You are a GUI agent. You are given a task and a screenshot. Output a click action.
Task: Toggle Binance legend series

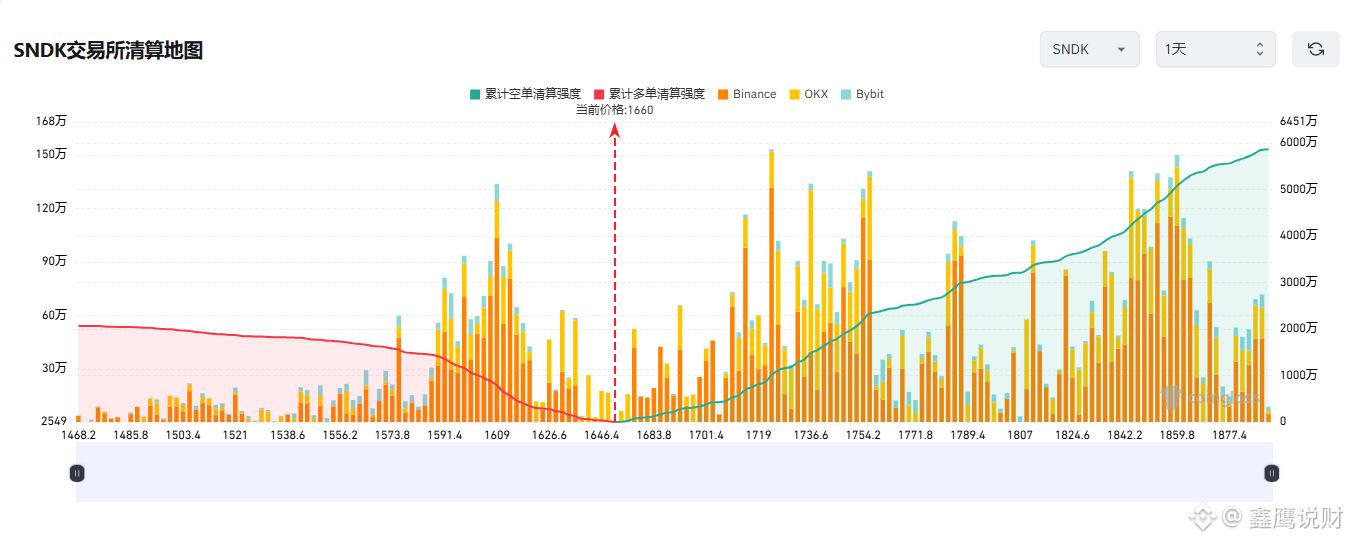[x=747, y=94]
